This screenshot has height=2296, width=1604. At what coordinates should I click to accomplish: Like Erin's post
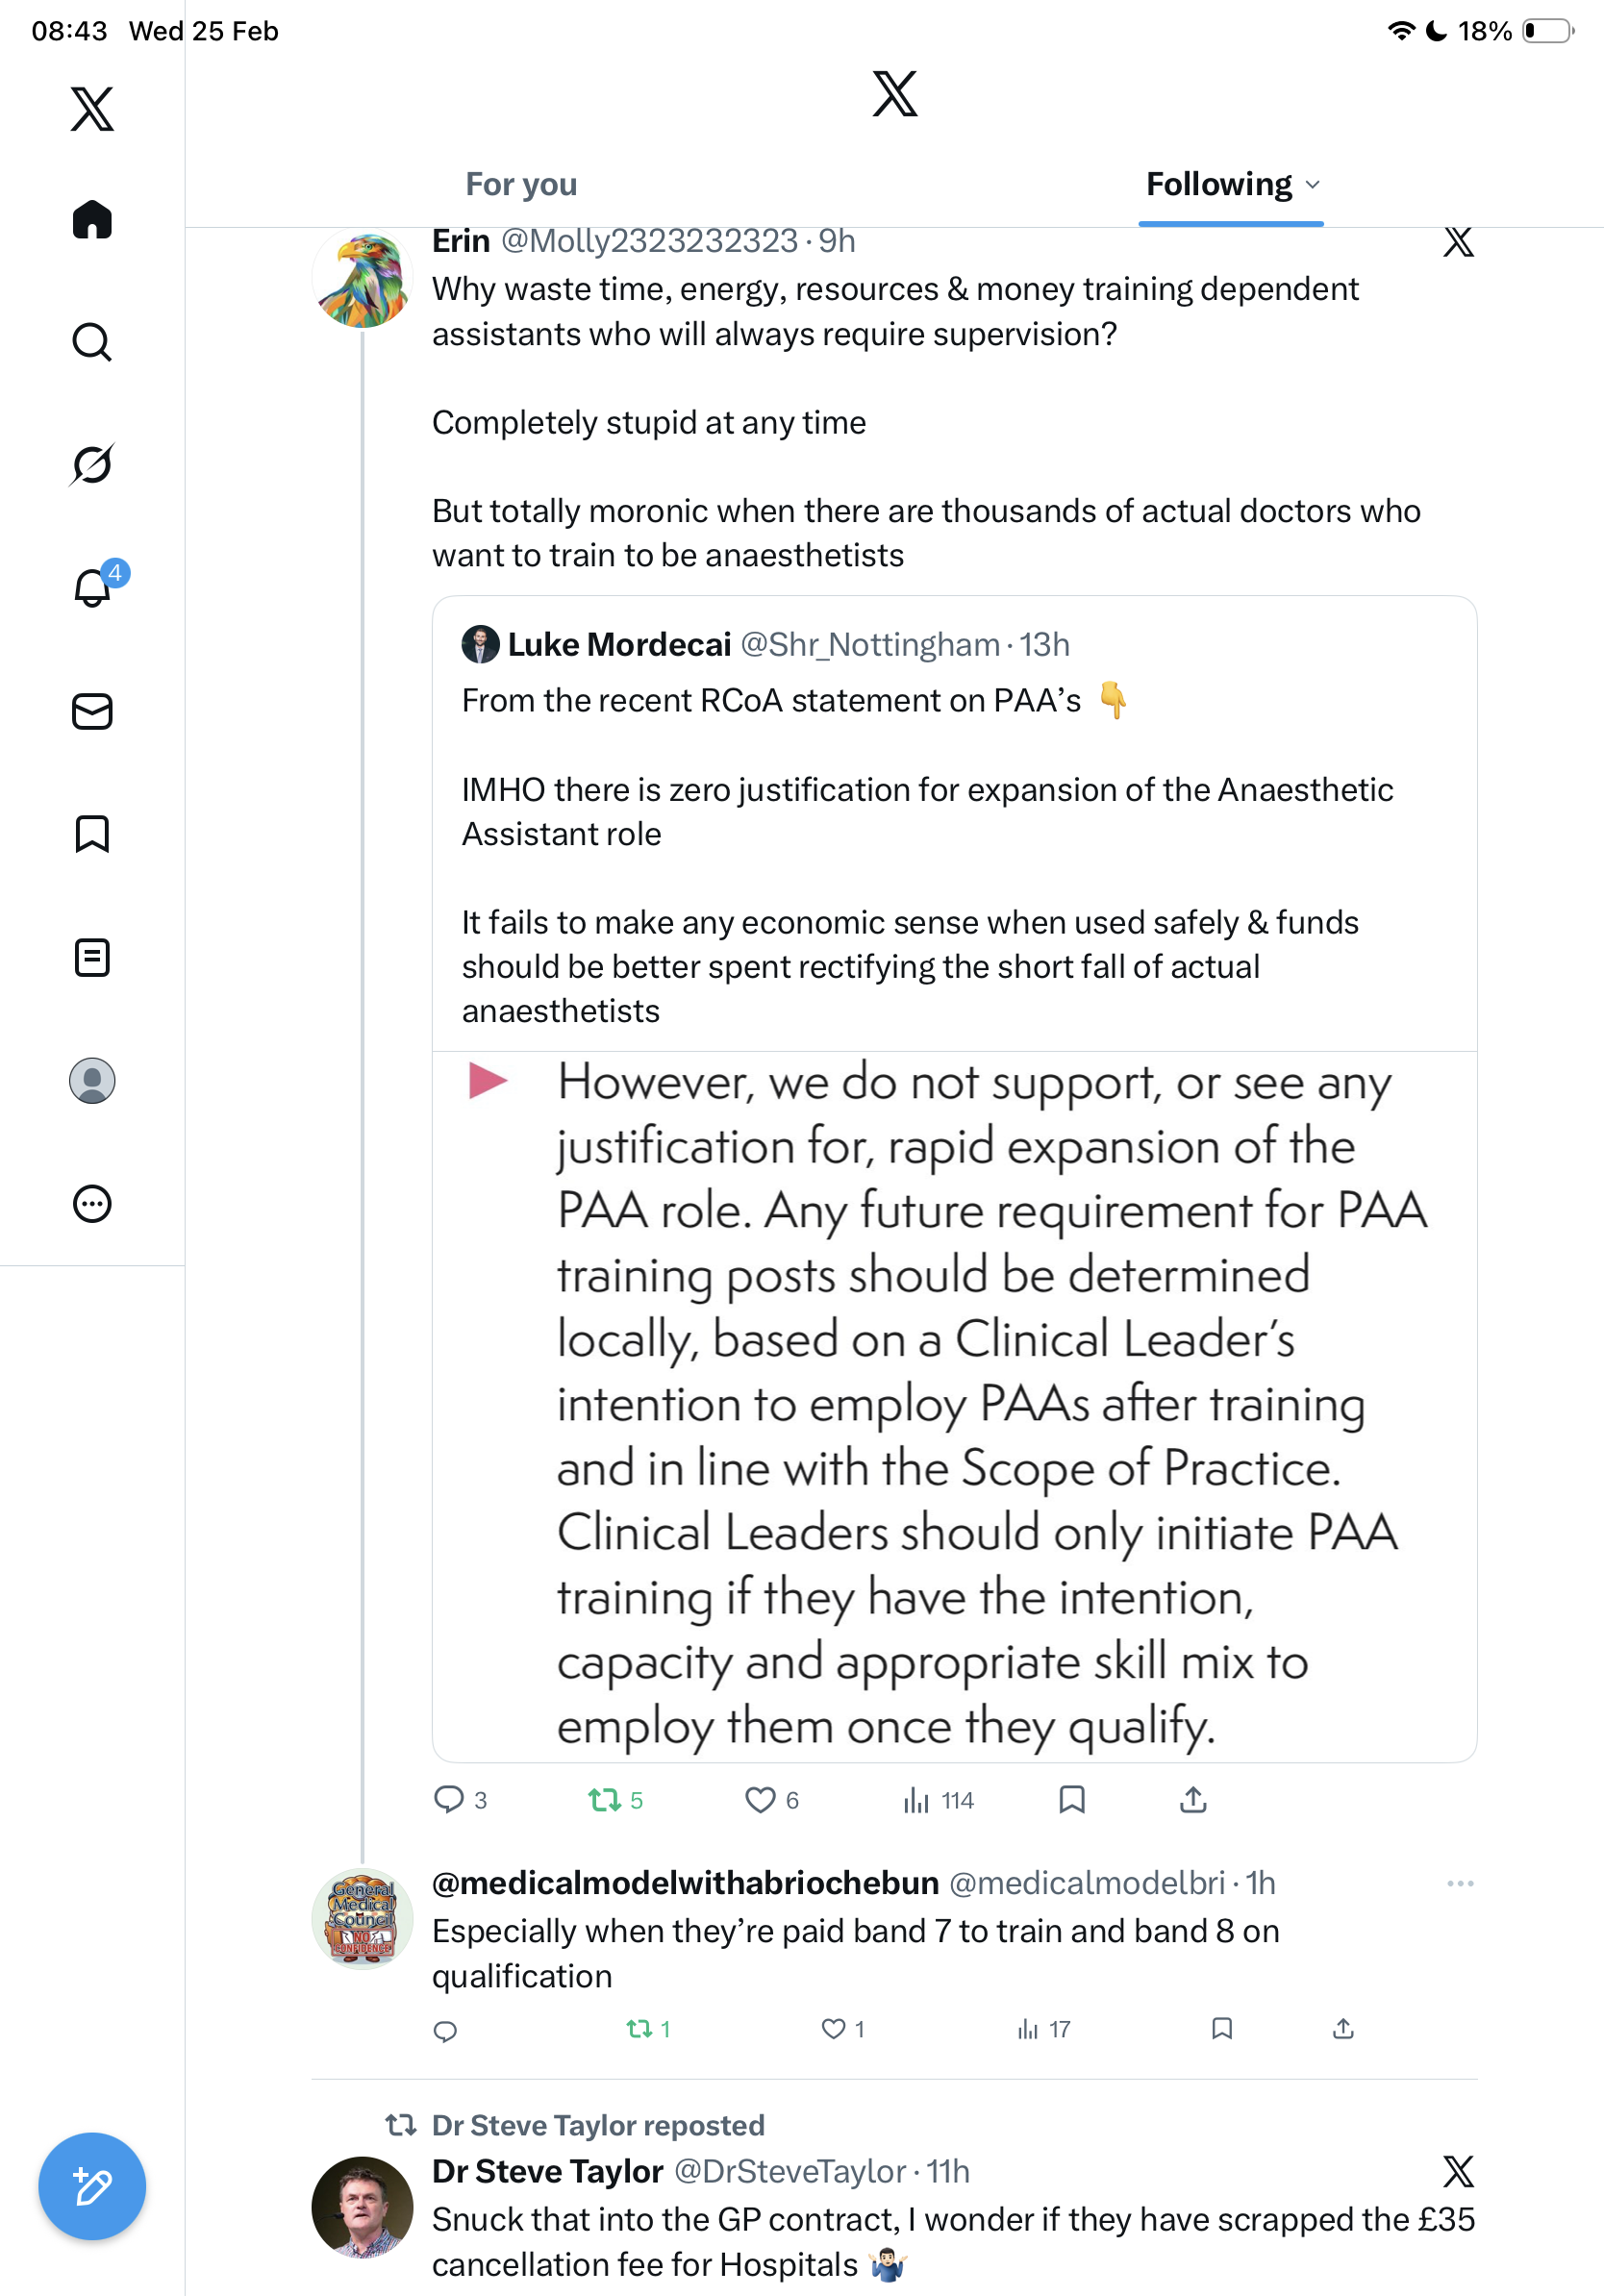pos(760,1800)
